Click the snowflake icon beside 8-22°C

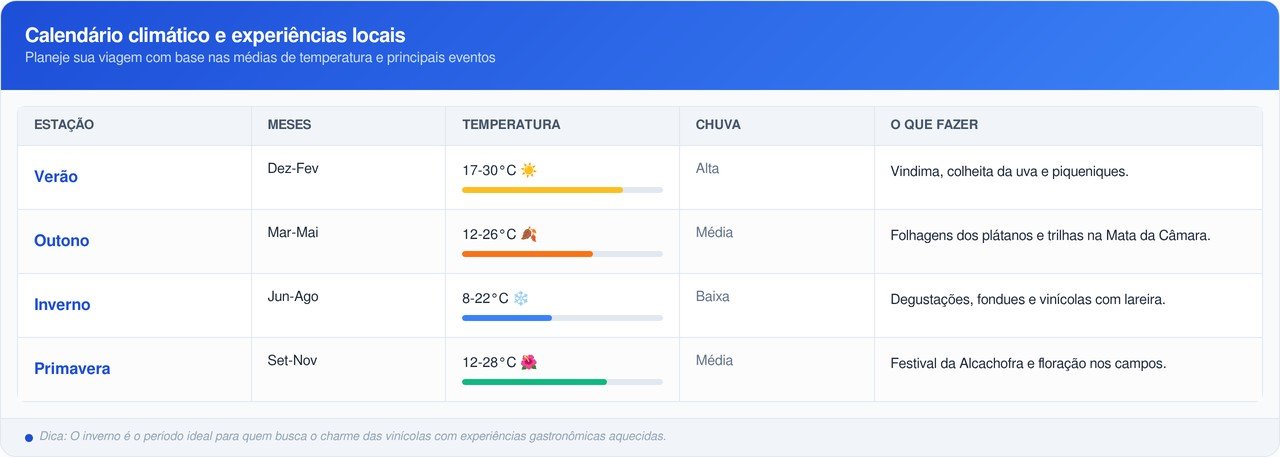[521, 299]
